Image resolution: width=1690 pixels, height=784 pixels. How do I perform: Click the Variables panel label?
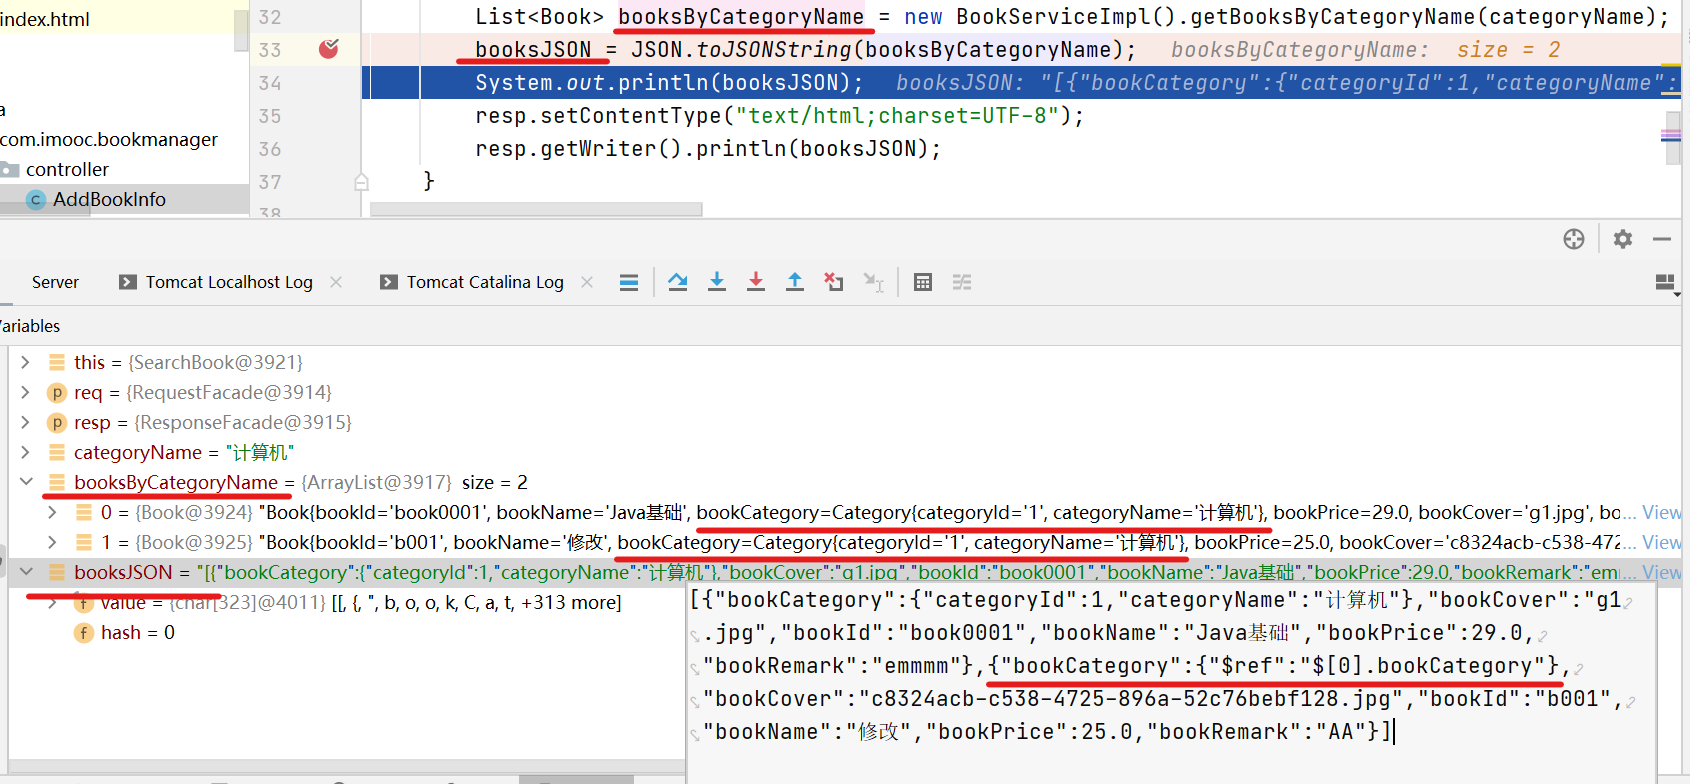pyautogui.click(x=30, y=326)
